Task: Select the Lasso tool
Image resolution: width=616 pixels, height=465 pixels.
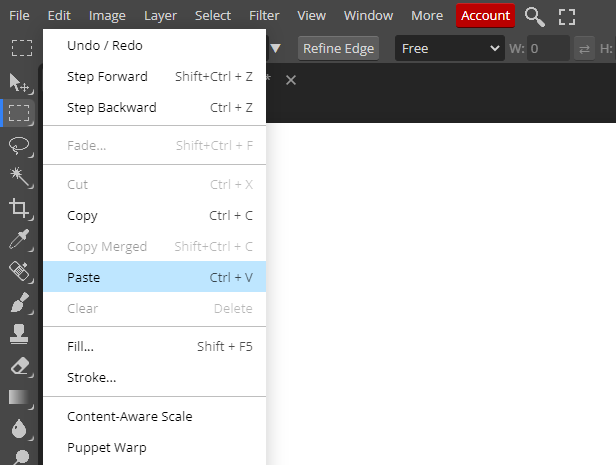Action: [x=19, y=145]
